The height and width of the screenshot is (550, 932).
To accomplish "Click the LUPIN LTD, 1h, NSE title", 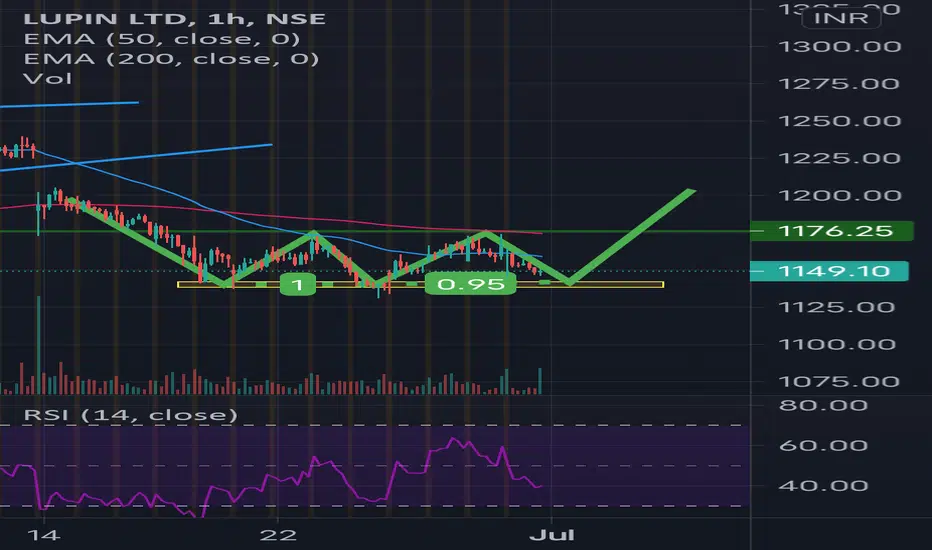I will [x=174, y=18].
